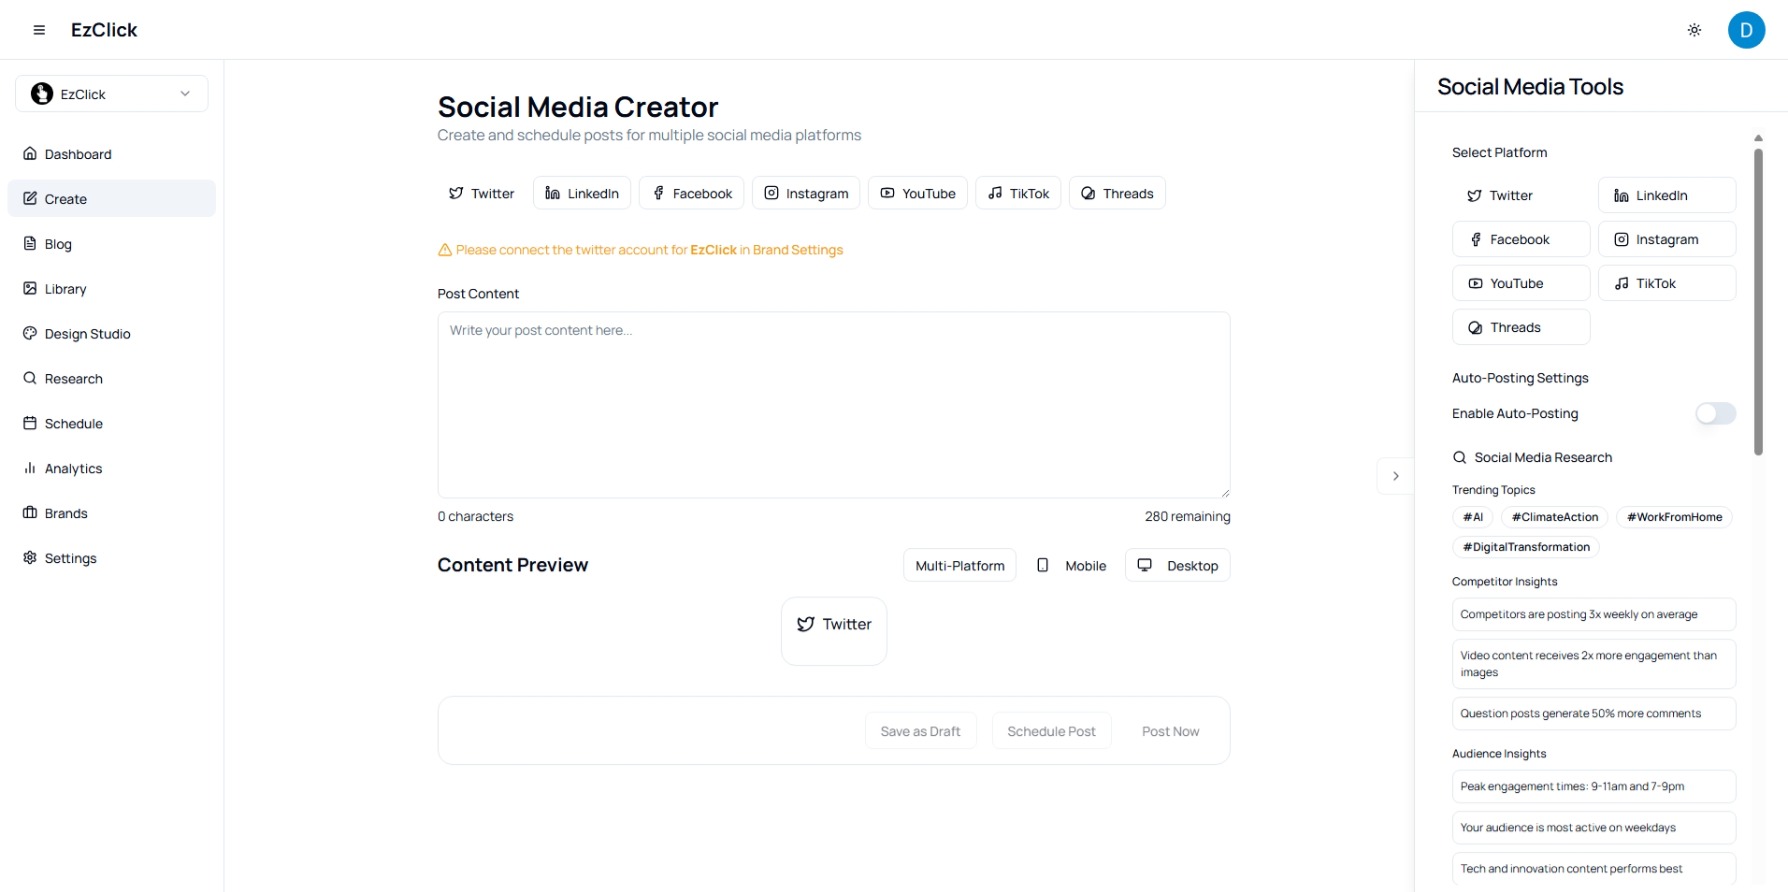Click the Schedule Post button
Viewport: 1788px width, 892px height.
[x=1051, y=731]
